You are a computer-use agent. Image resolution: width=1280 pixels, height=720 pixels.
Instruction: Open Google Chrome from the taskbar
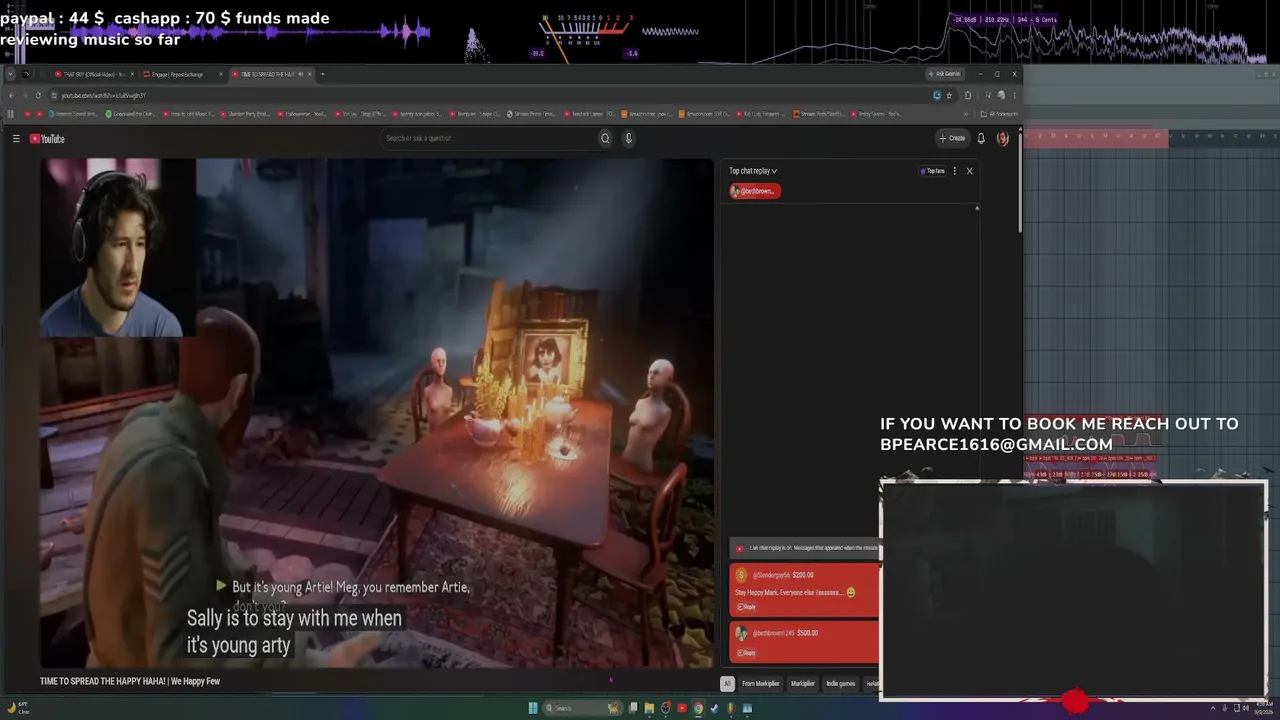(698, 708)
